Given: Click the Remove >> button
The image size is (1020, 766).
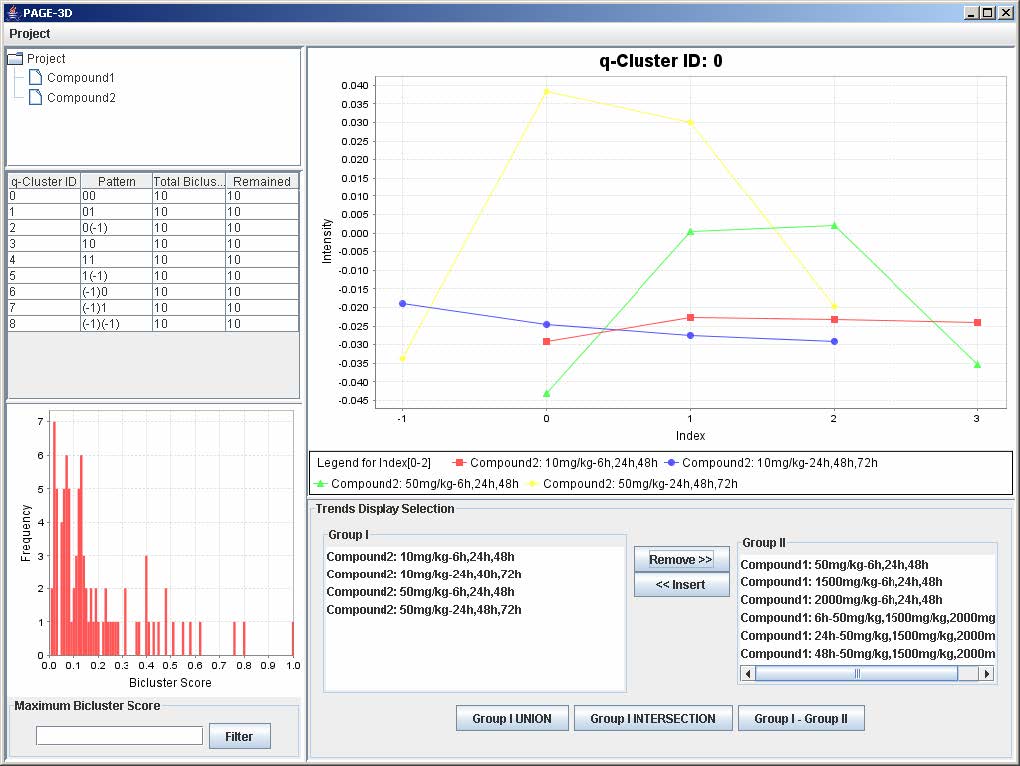Looking at the screenshot, I should [681, 559].
